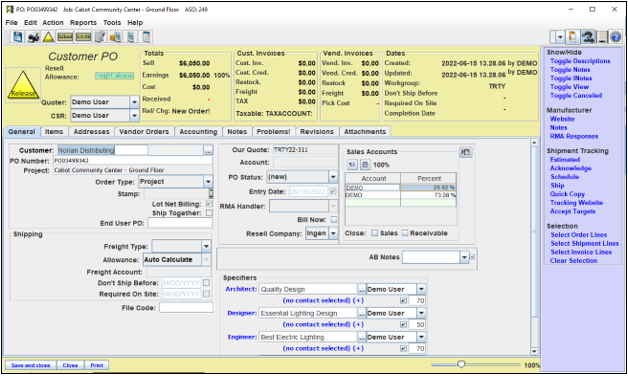Viewport: 628px width, 376px height.
Task: Click the Select Order Lines link
Action: [x=578, y=235]
